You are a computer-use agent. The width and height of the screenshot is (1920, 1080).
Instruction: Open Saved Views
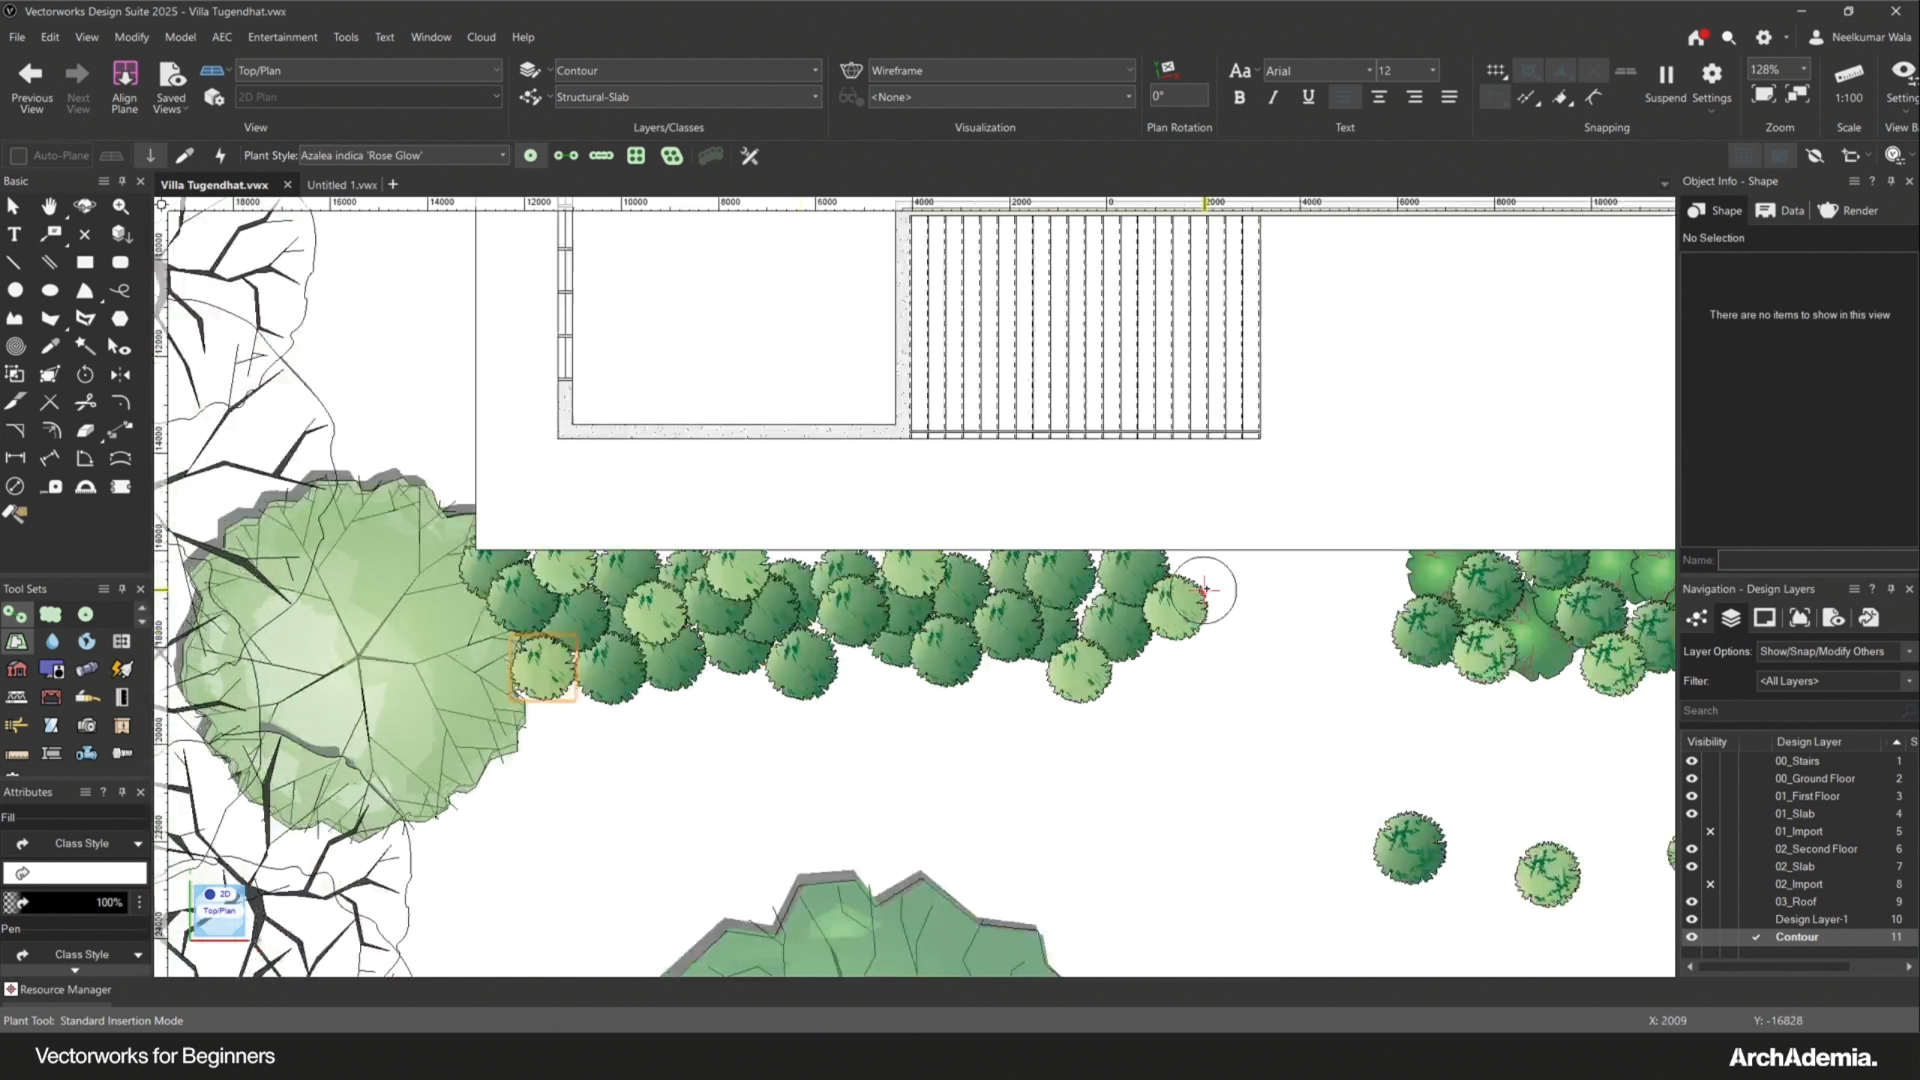171,75
